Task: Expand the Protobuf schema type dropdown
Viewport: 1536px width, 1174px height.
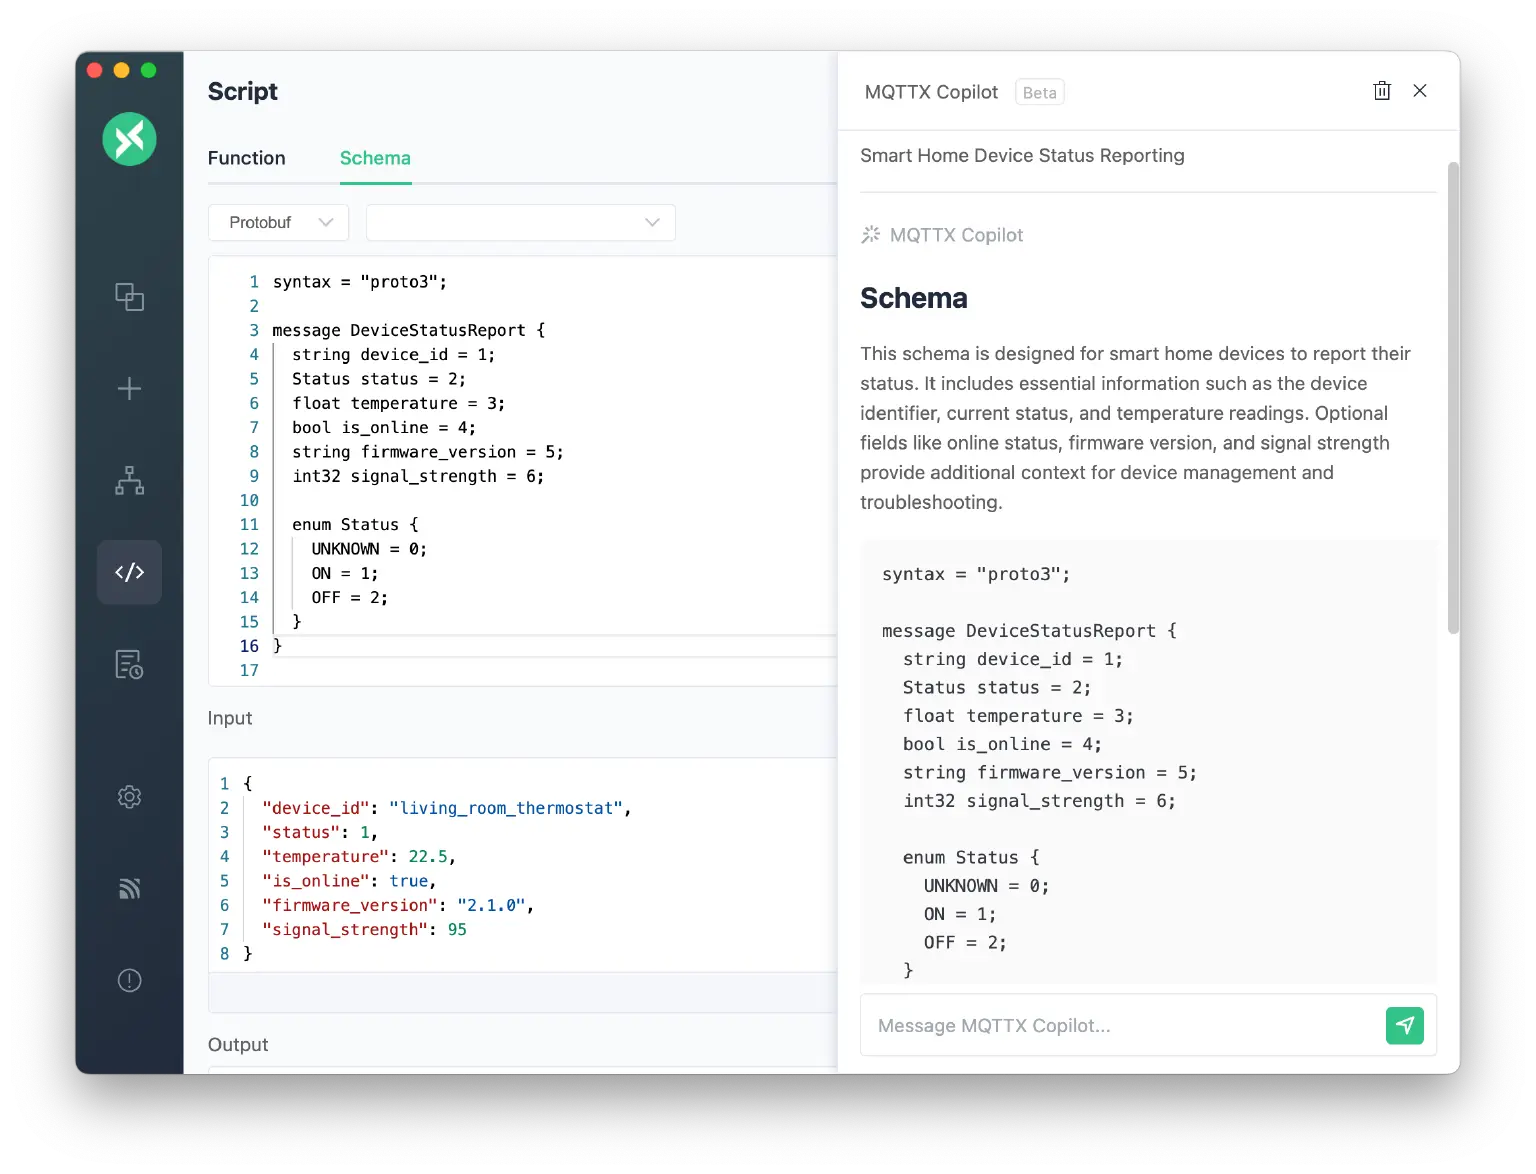Action: click(279, 222)
